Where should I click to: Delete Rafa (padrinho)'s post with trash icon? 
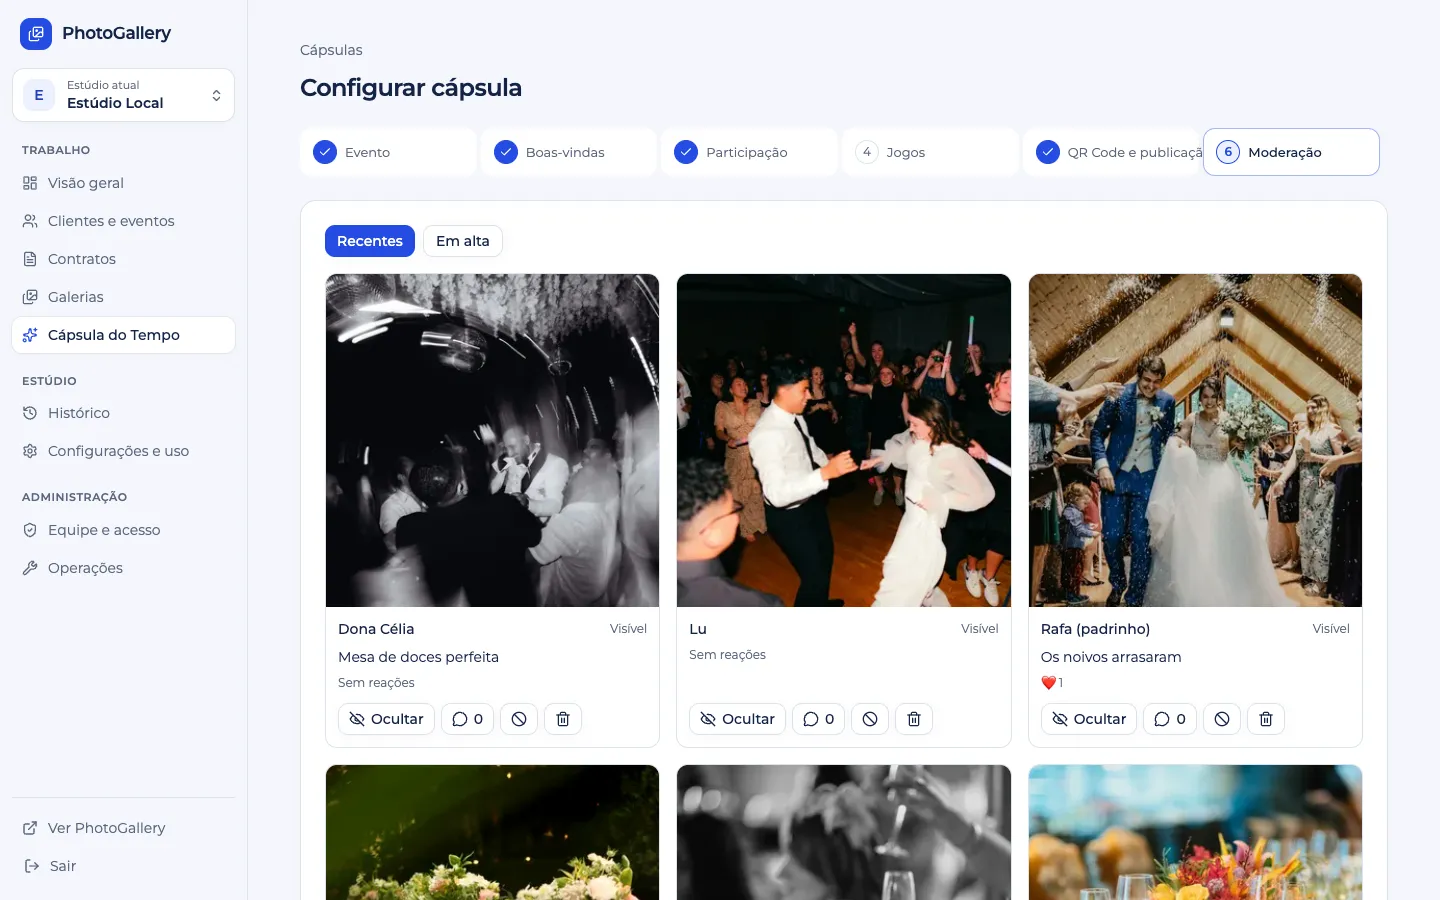(x=1266, y=719)
